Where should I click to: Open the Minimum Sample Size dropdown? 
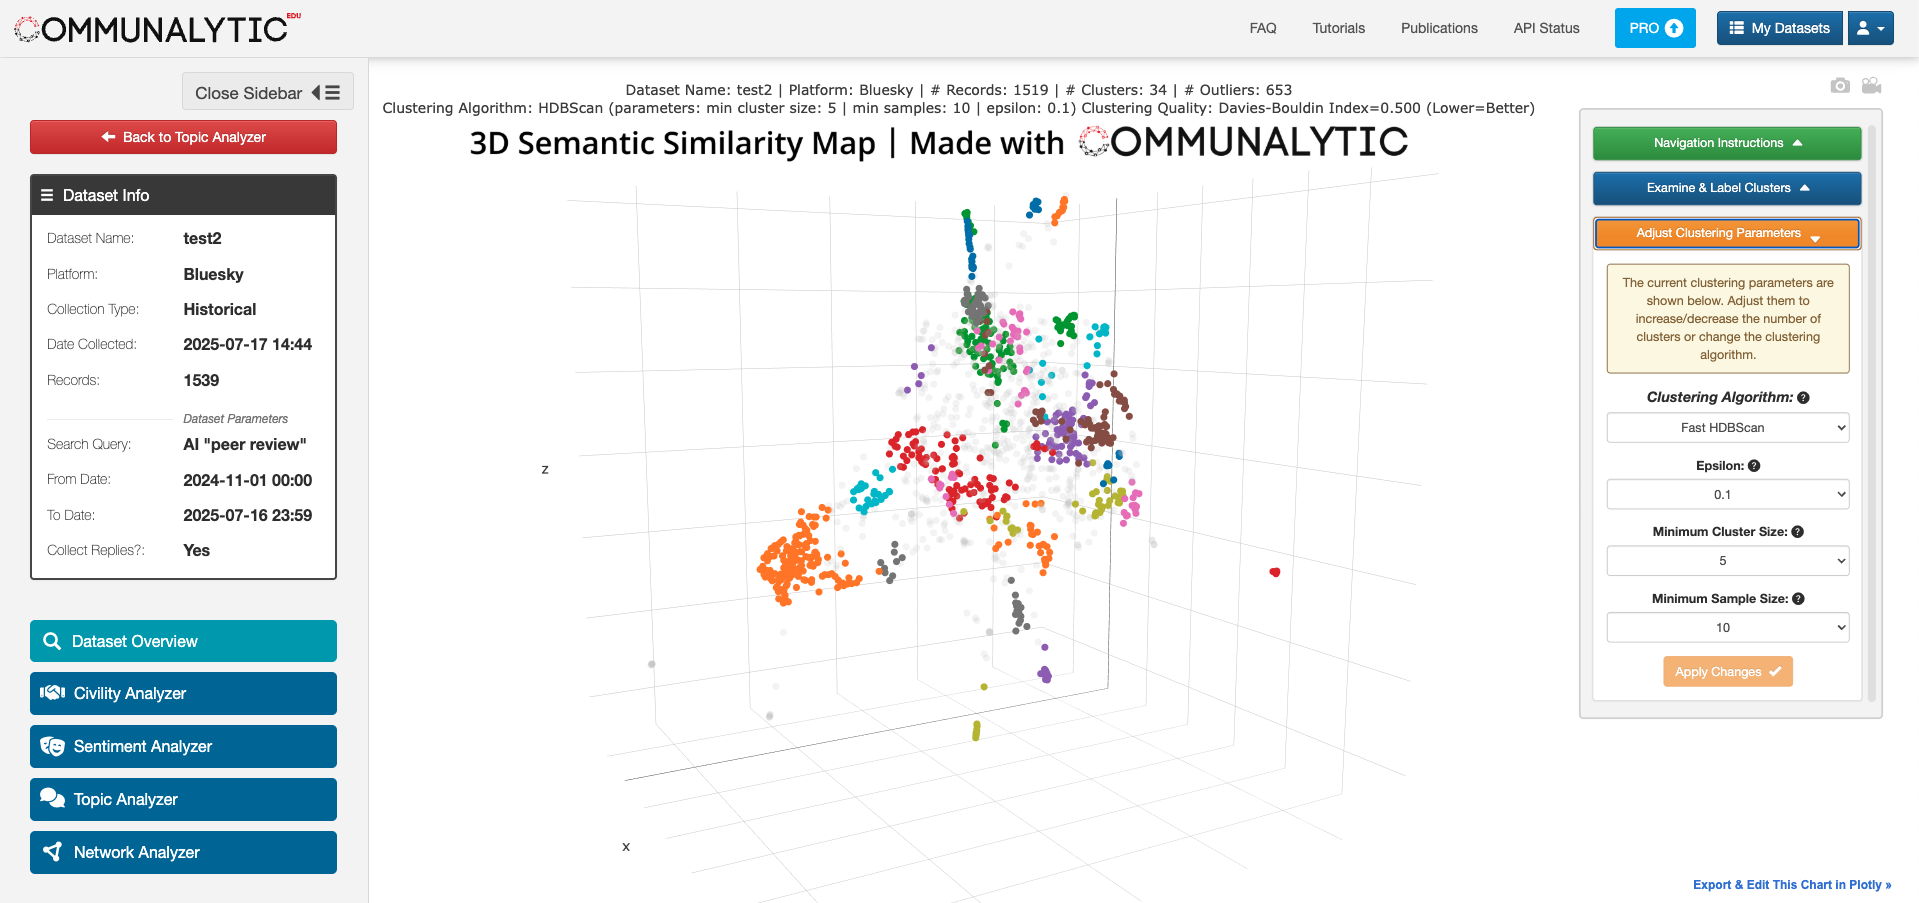tap(1727, 628)
